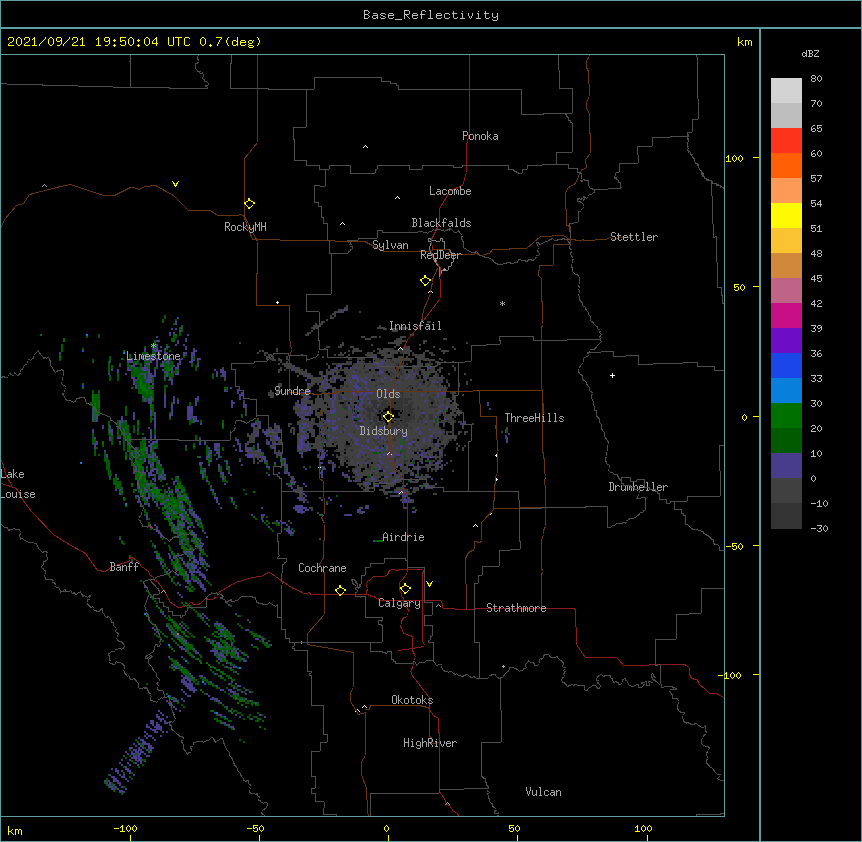862x842 pixels.
Task: Click the Sundre town label
Action: pos(292,391)
